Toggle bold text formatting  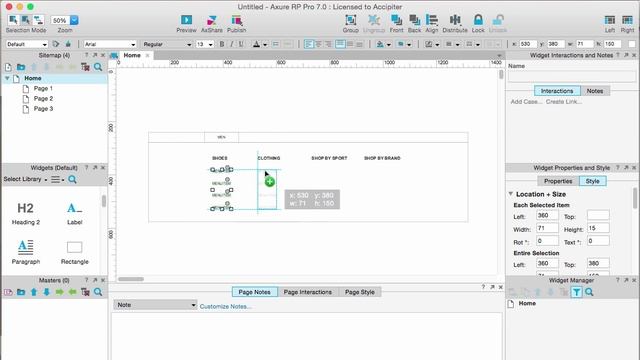tap(222, 44)
